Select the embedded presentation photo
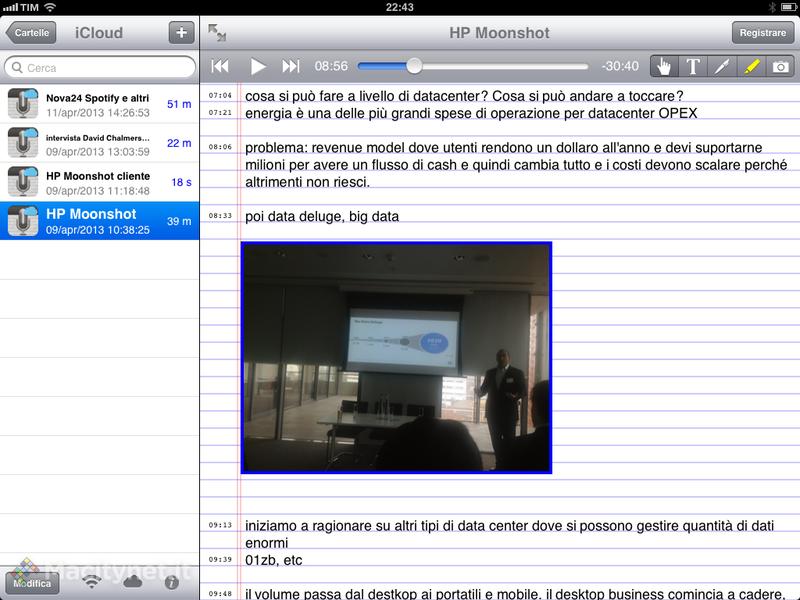The image size is (800, 600). click(396, 358)
